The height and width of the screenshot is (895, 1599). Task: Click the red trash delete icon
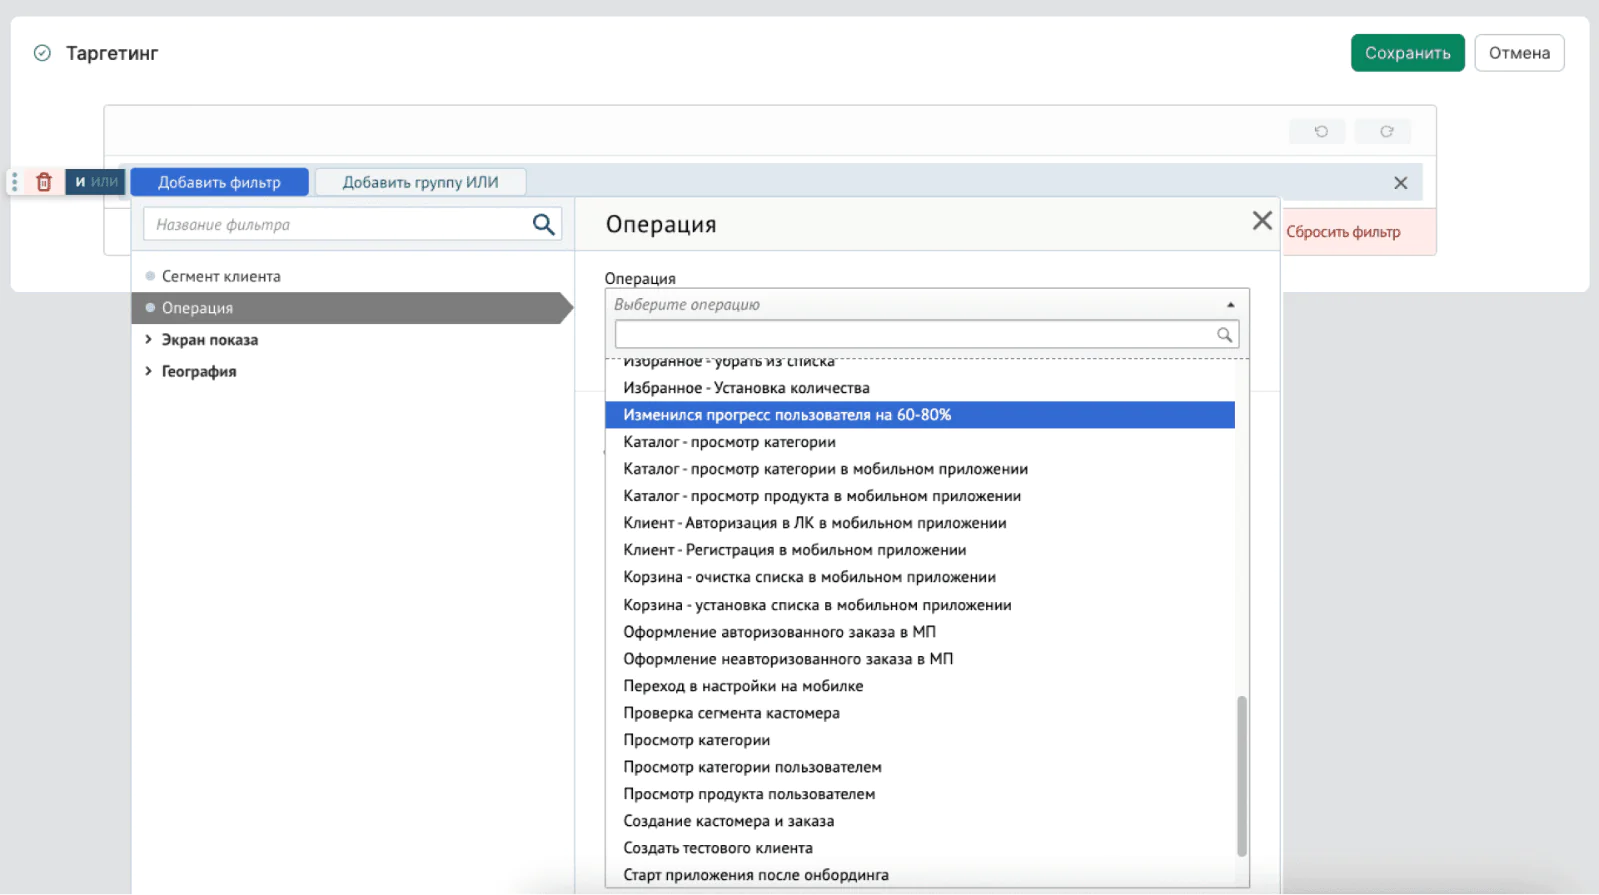click(44, 182)
